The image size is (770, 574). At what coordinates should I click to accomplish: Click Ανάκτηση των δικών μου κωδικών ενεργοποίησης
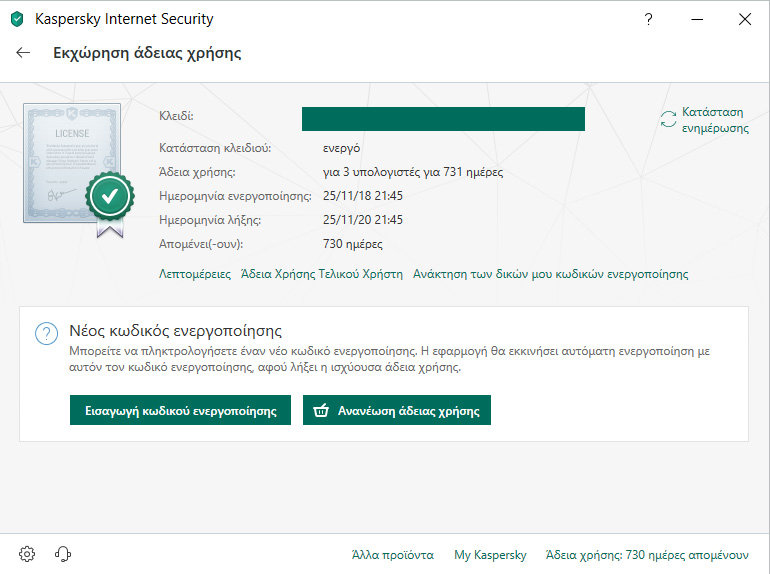click(550, 274)
